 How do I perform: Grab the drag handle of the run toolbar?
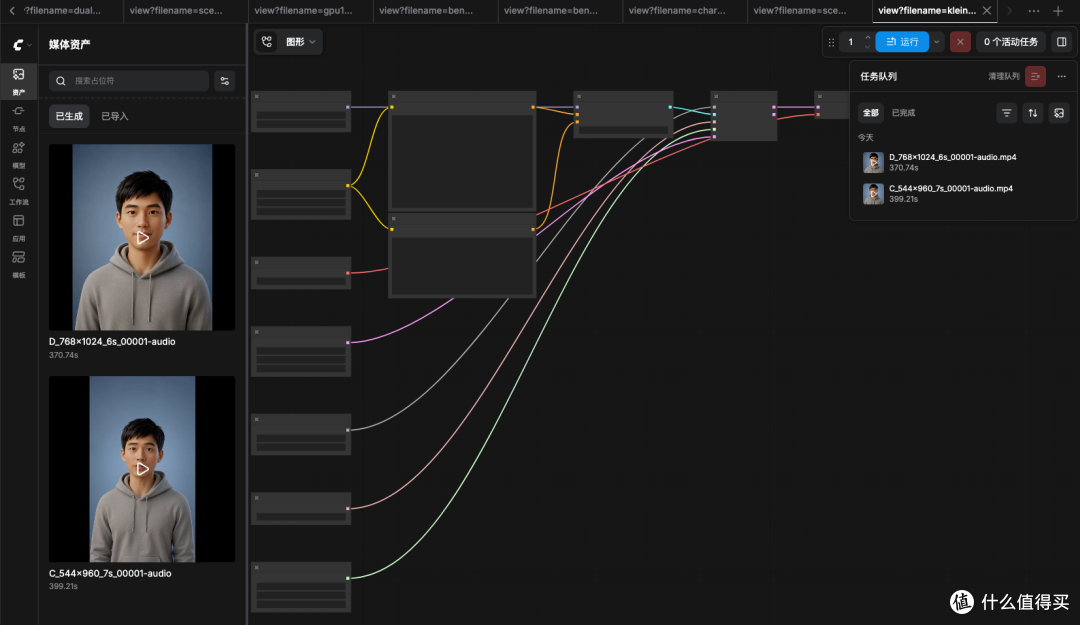click(831, 42)
